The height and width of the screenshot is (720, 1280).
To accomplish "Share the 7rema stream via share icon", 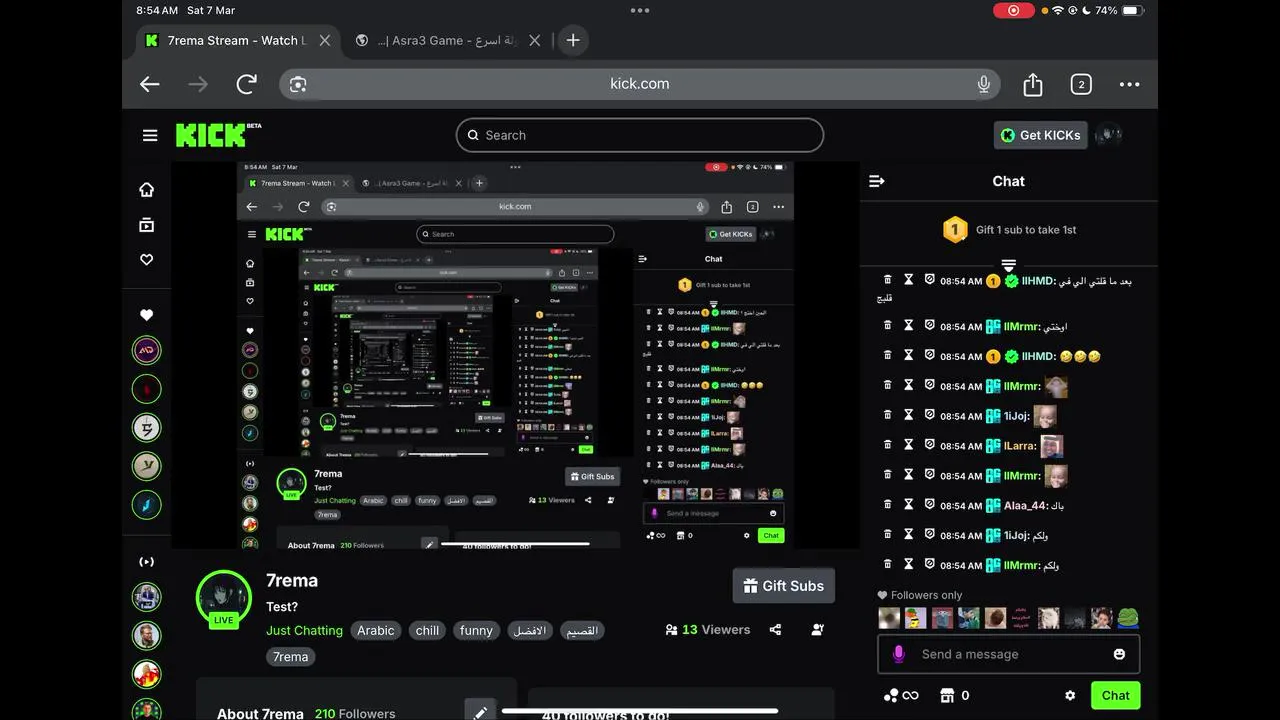I will tap(775, 629).
